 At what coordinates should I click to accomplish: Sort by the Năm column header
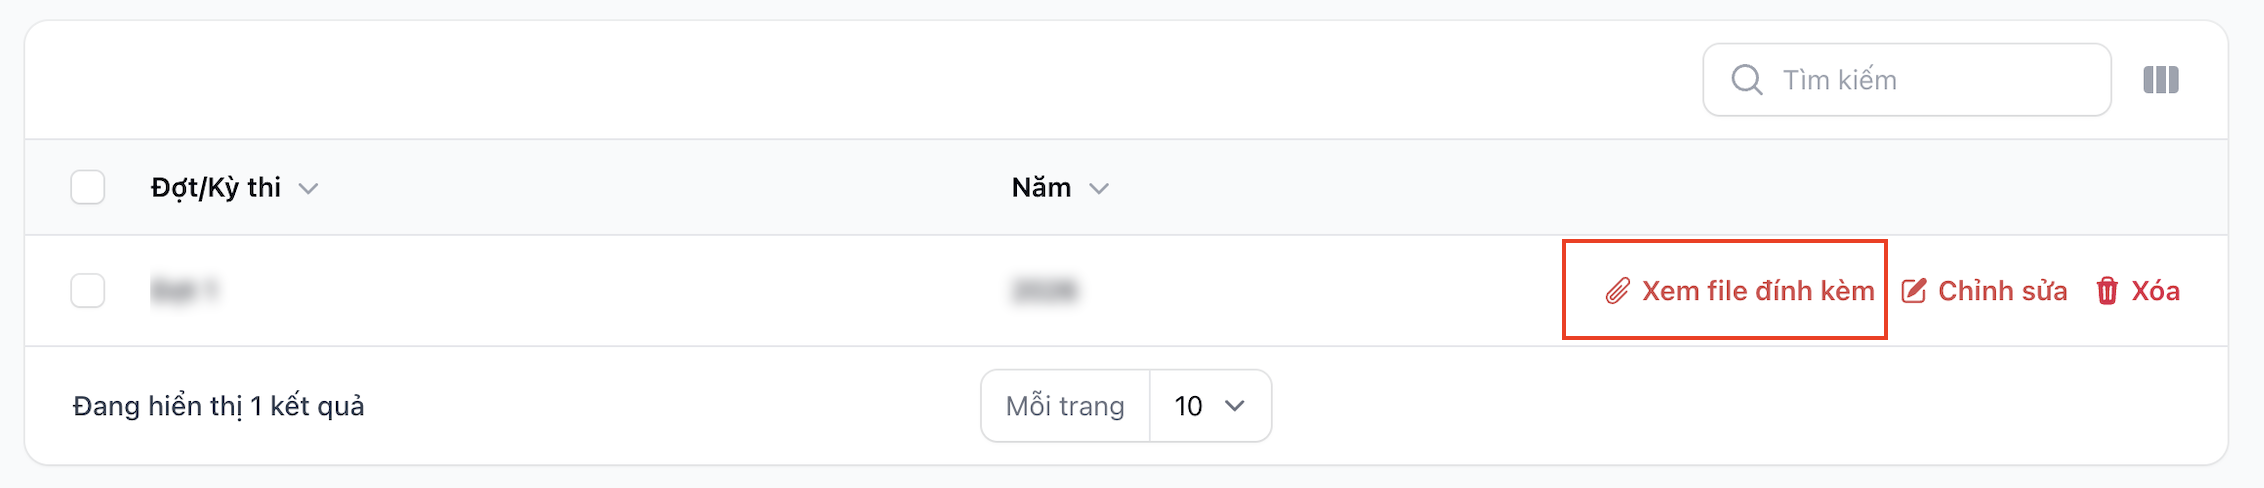tap(1041, 187)
